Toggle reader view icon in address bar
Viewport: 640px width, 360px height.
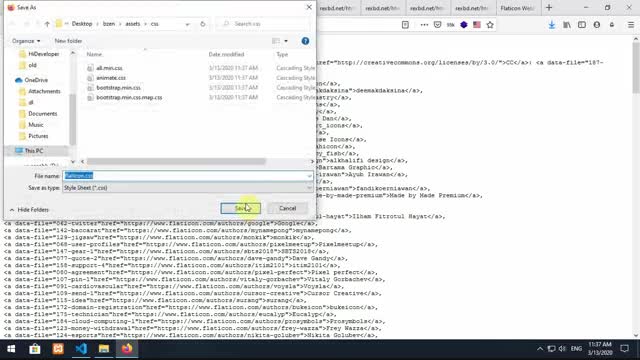(405, 25)
